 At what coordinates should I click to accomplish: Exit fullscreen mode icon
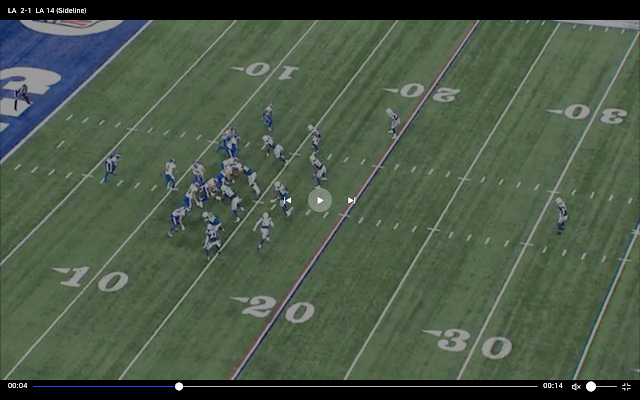click(x=626, y=387)
